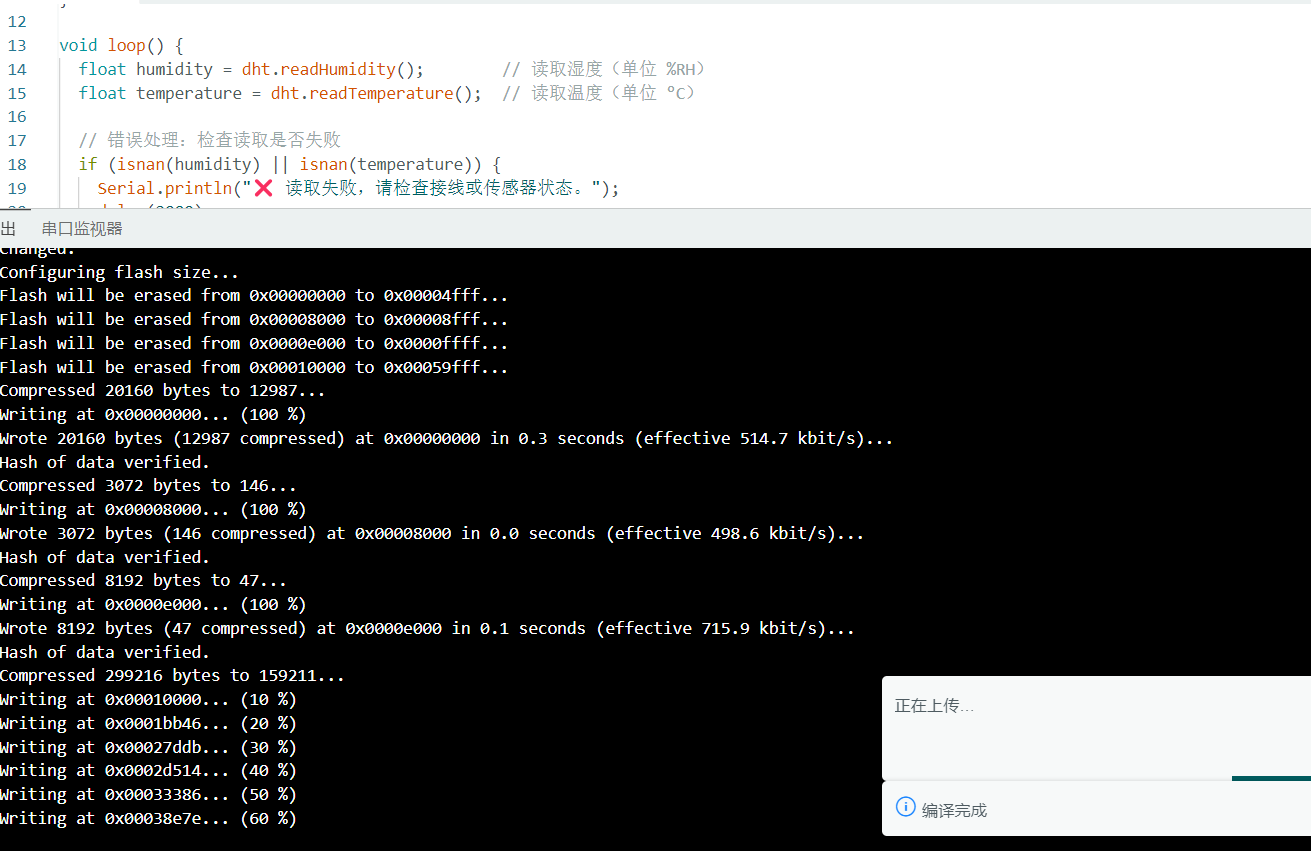Click 'Compressed 20160 bytes to 12987...' output line

coord(163,391)
